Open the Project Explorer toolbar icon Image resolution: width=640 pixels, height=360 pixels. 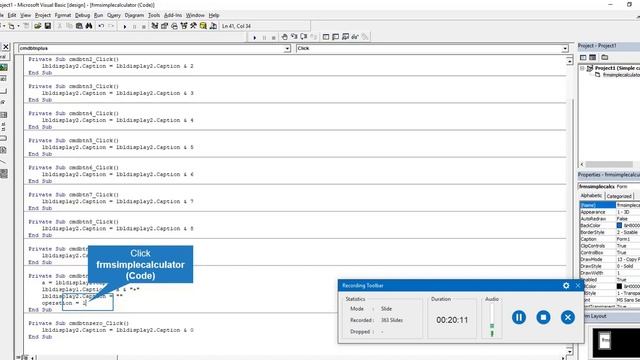pos(155,26)
